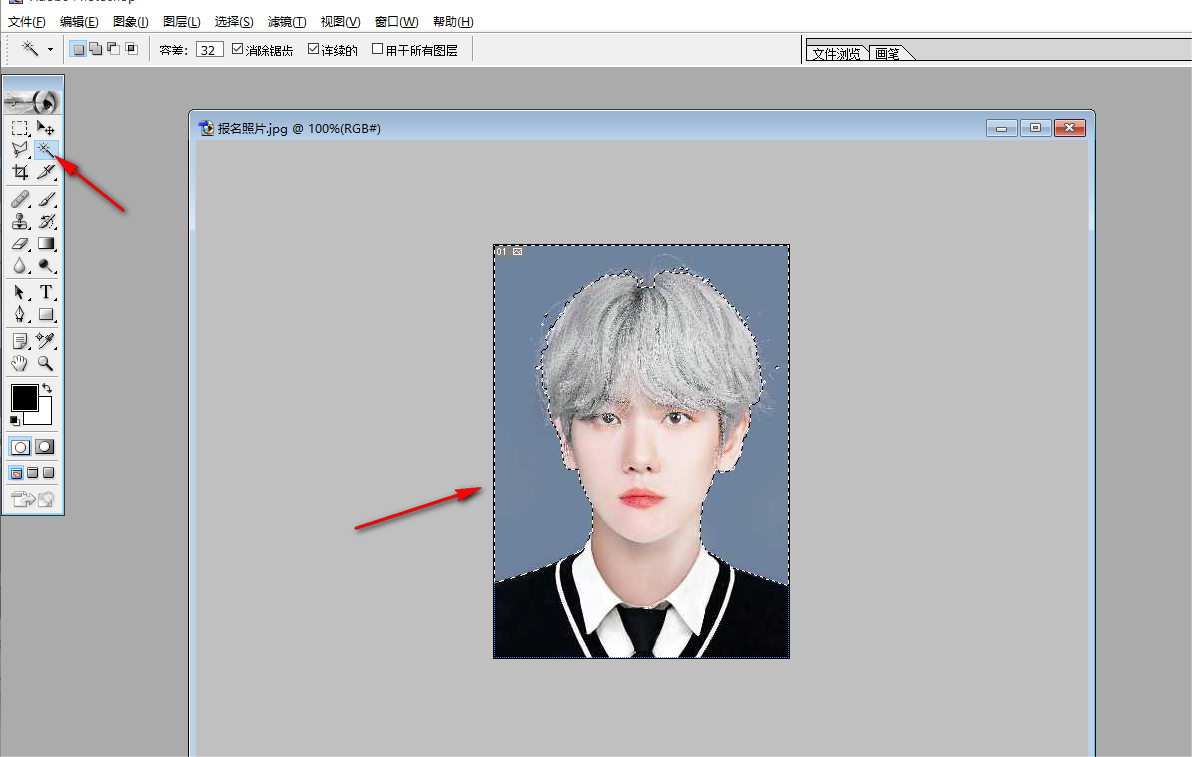Open the Magic Wand tool preset dropdown
Viewport: 1192px width, 757px height.
[x=50, y=49]
